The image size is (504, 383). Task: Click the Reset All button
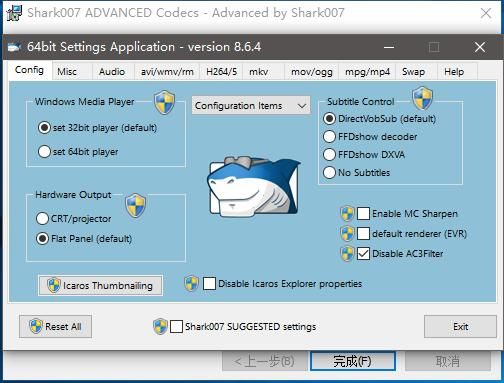pyautogui.click(x=55, y=326)
